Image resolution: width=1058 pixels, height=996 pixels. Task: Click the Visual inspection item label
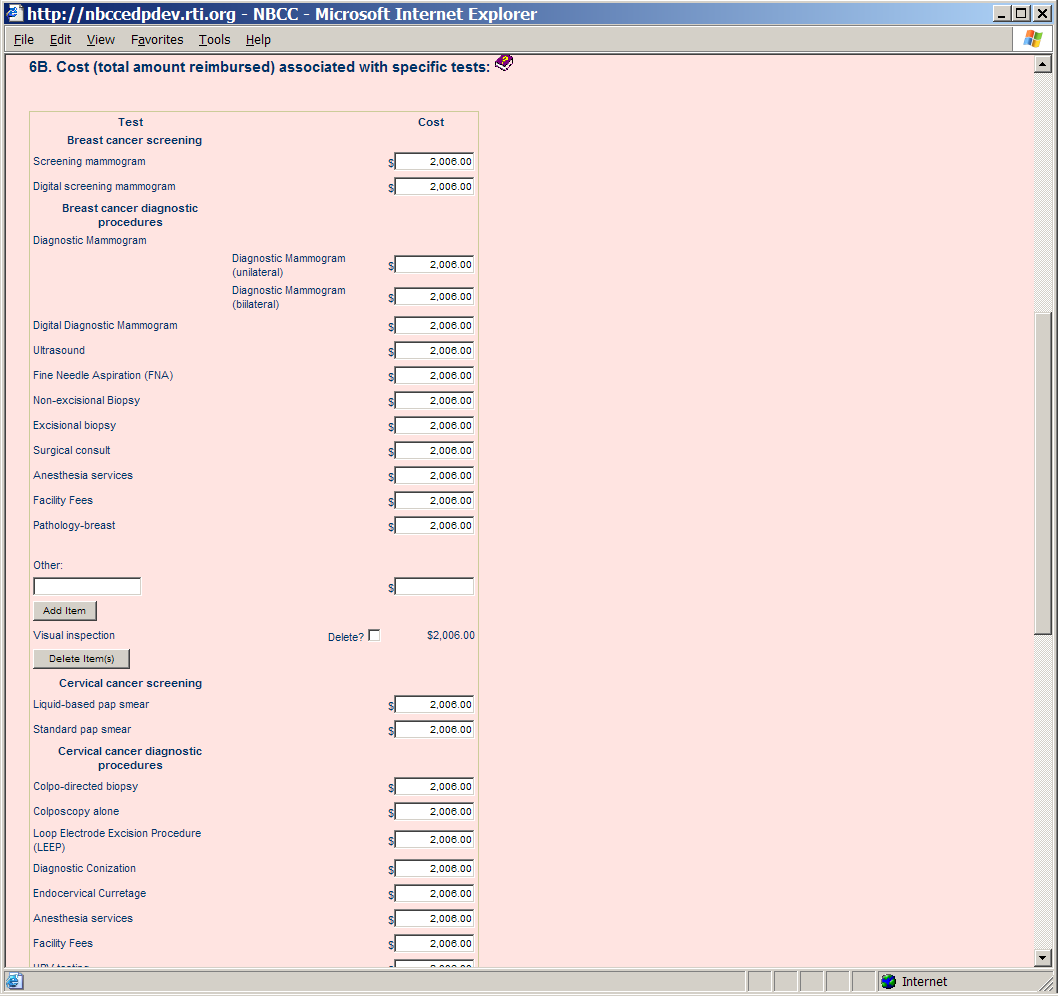pos(74,636)
